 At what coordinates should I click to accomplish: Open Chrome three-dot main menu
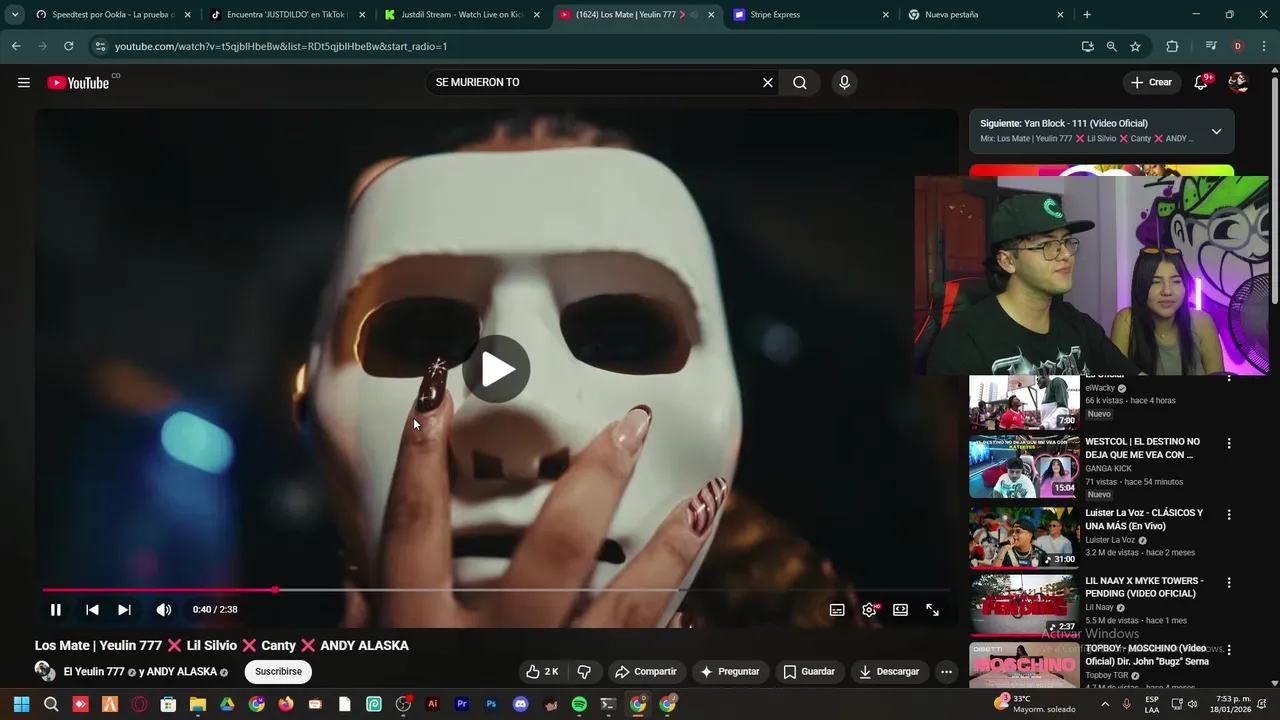click(1265, 46)
